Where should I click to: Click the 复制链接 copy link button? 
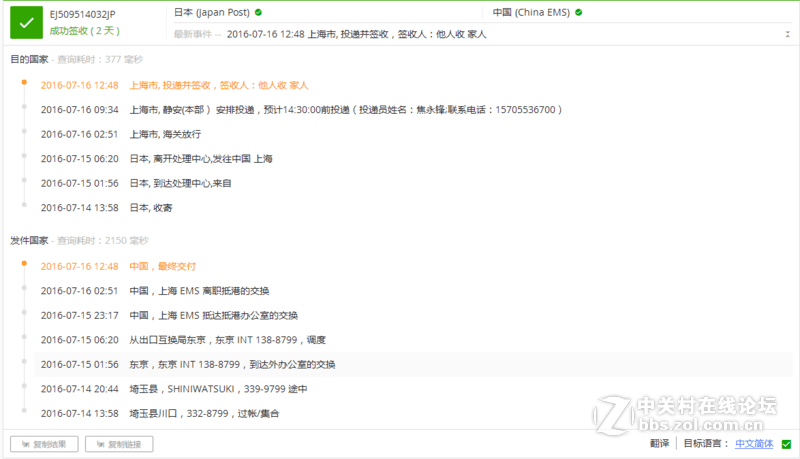[x=119, y=444]
